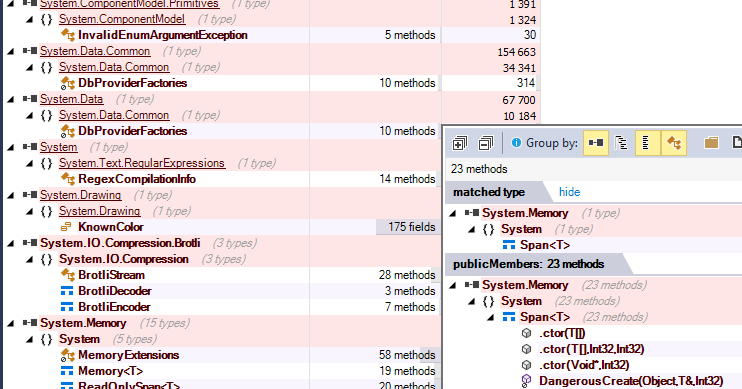Select the BrotliDecoder type name

(115, 291)
